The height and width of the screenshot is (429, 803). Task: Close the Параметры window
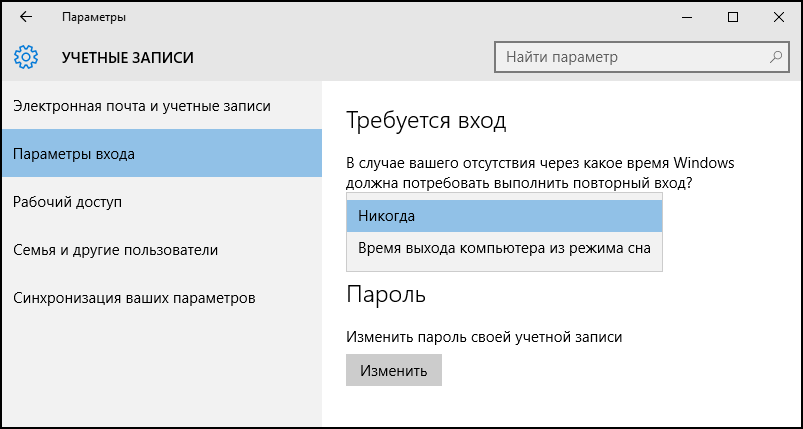pos(779,17)
